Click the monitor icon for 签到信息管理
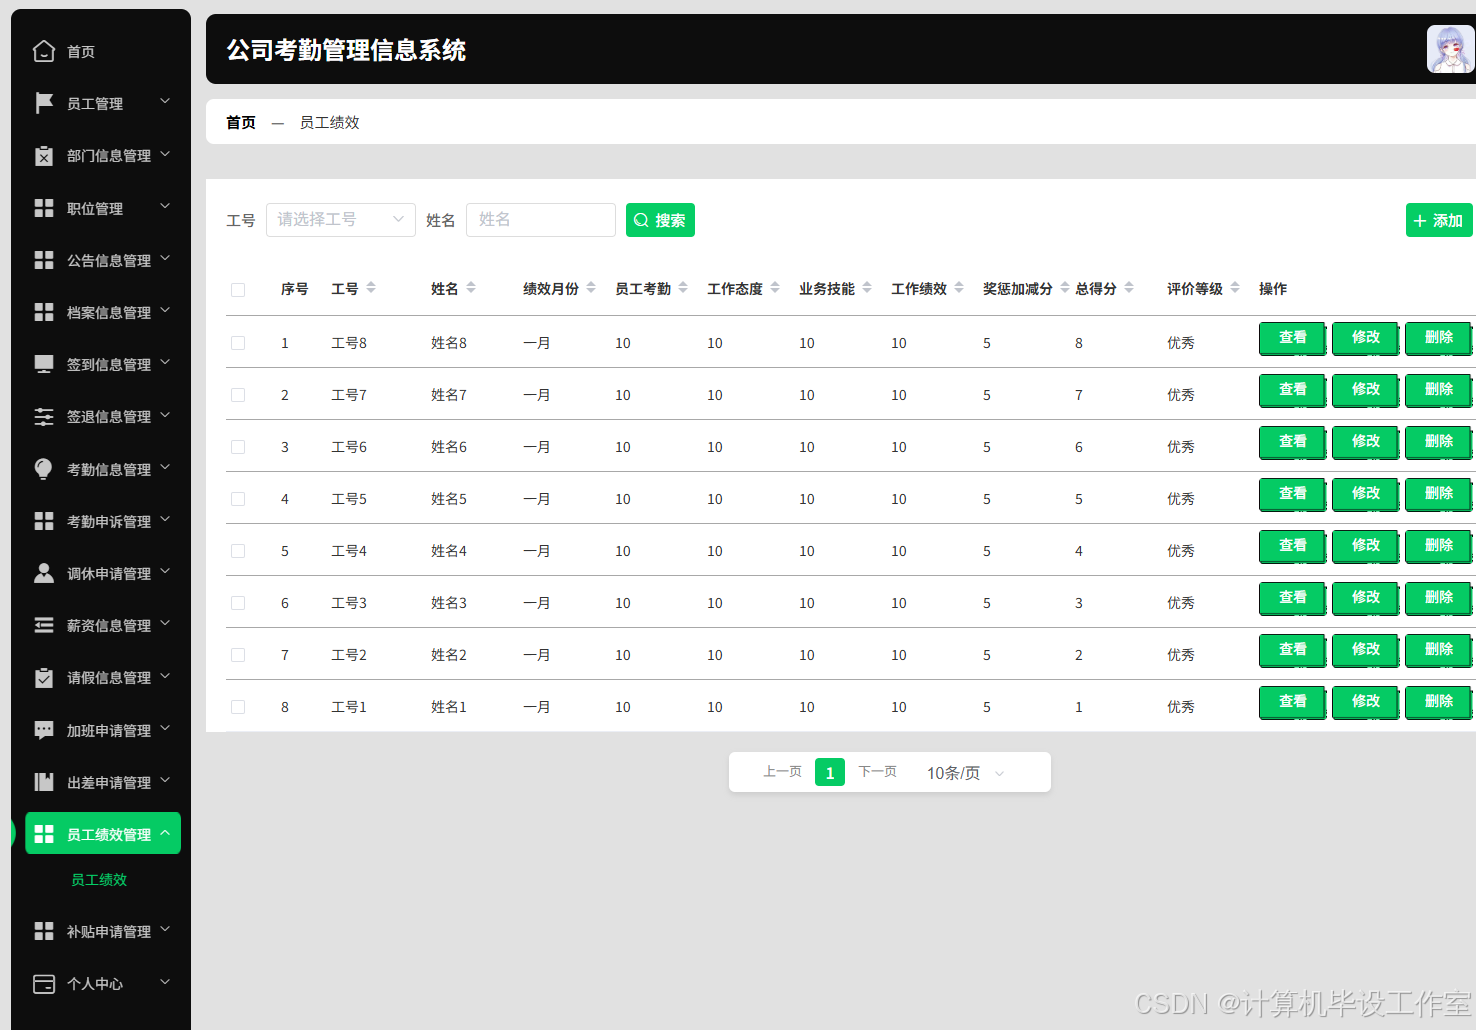This screenshot has height=1030, width=1476. (x=44, y=364)
